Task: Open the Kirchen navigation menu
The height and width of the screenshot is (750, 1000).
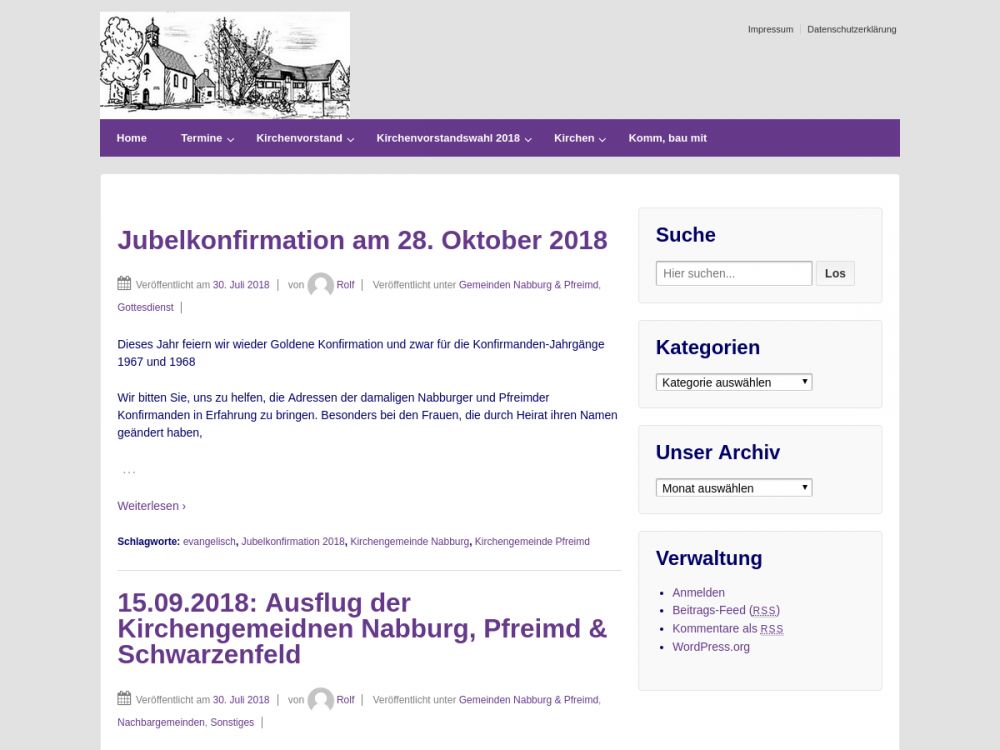Action: tap(574, 138)
